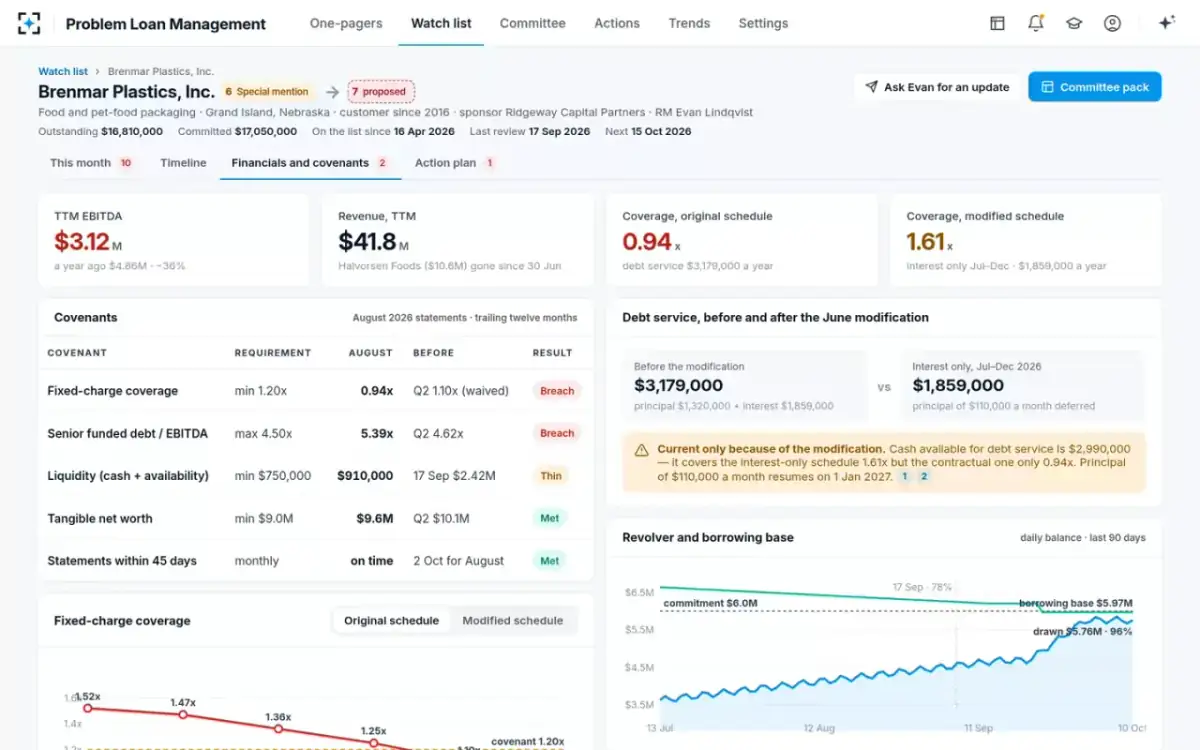
Task: Click the Revenue TTM $41.8M card
Action: pyautogui.click(x=458, y=240)
